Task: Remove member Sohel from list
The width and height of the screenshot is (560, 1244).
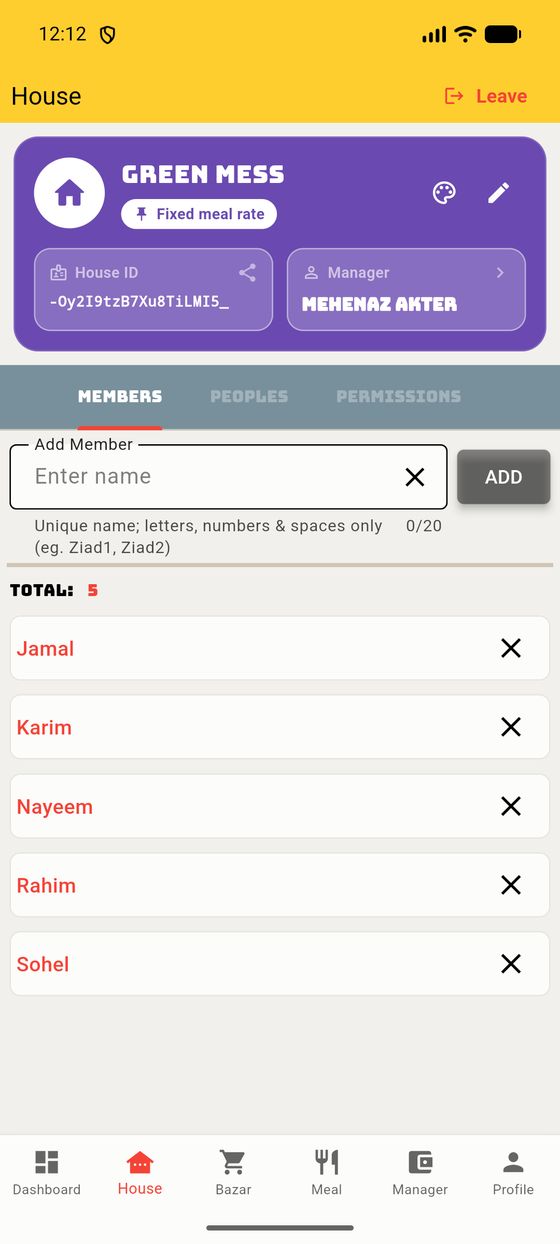Action: click(x=511, y=964)
